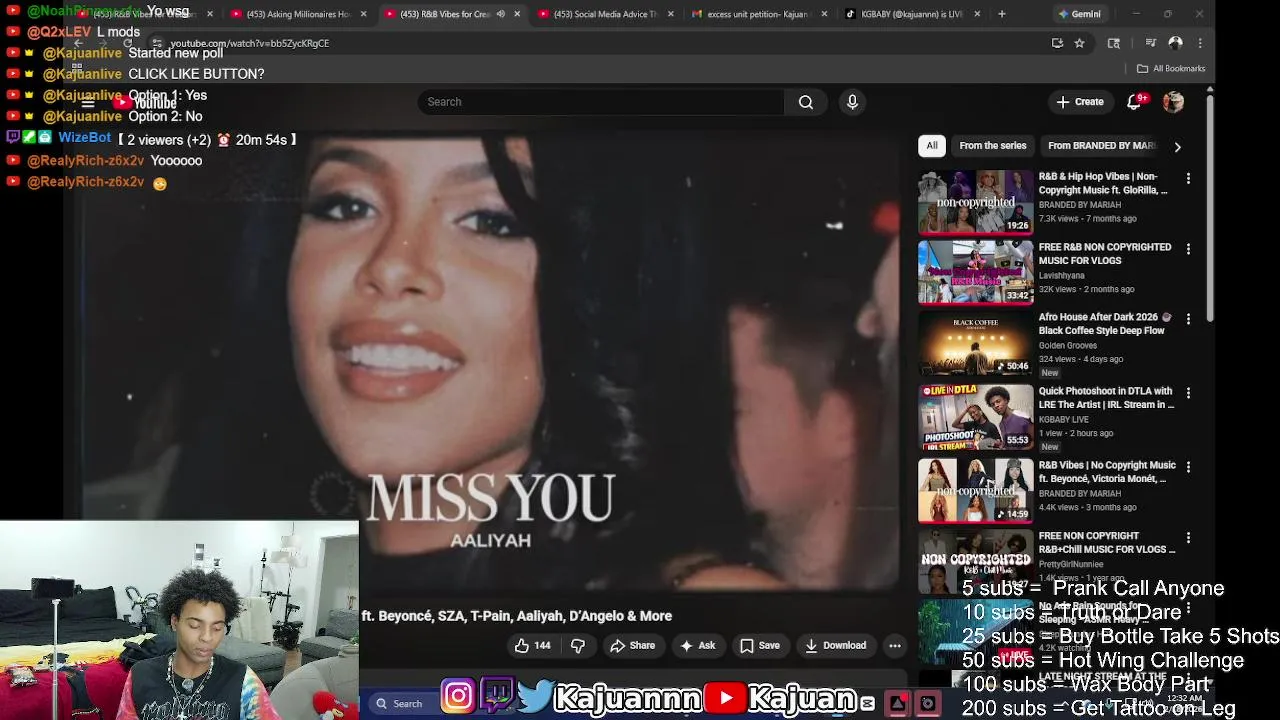Image resolution: width=1280 pixels, height=720 pixels.
Task: Open options for R&B & Hip Hop Vibes video
Action: point(1188,178)
